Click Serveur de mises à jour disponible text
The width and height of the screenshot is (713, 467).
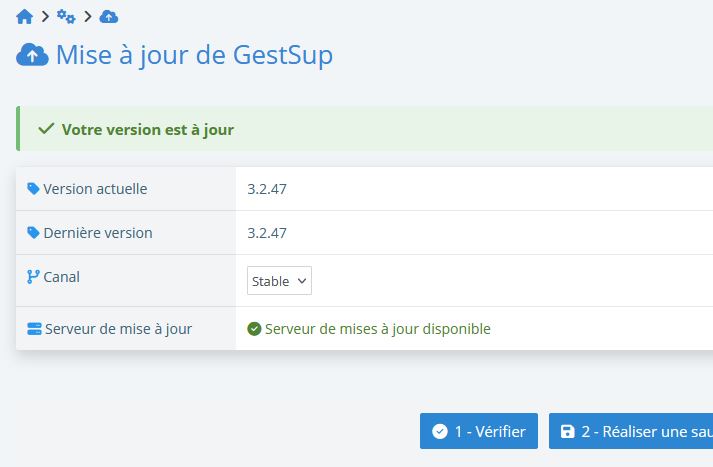click(377, 329)
